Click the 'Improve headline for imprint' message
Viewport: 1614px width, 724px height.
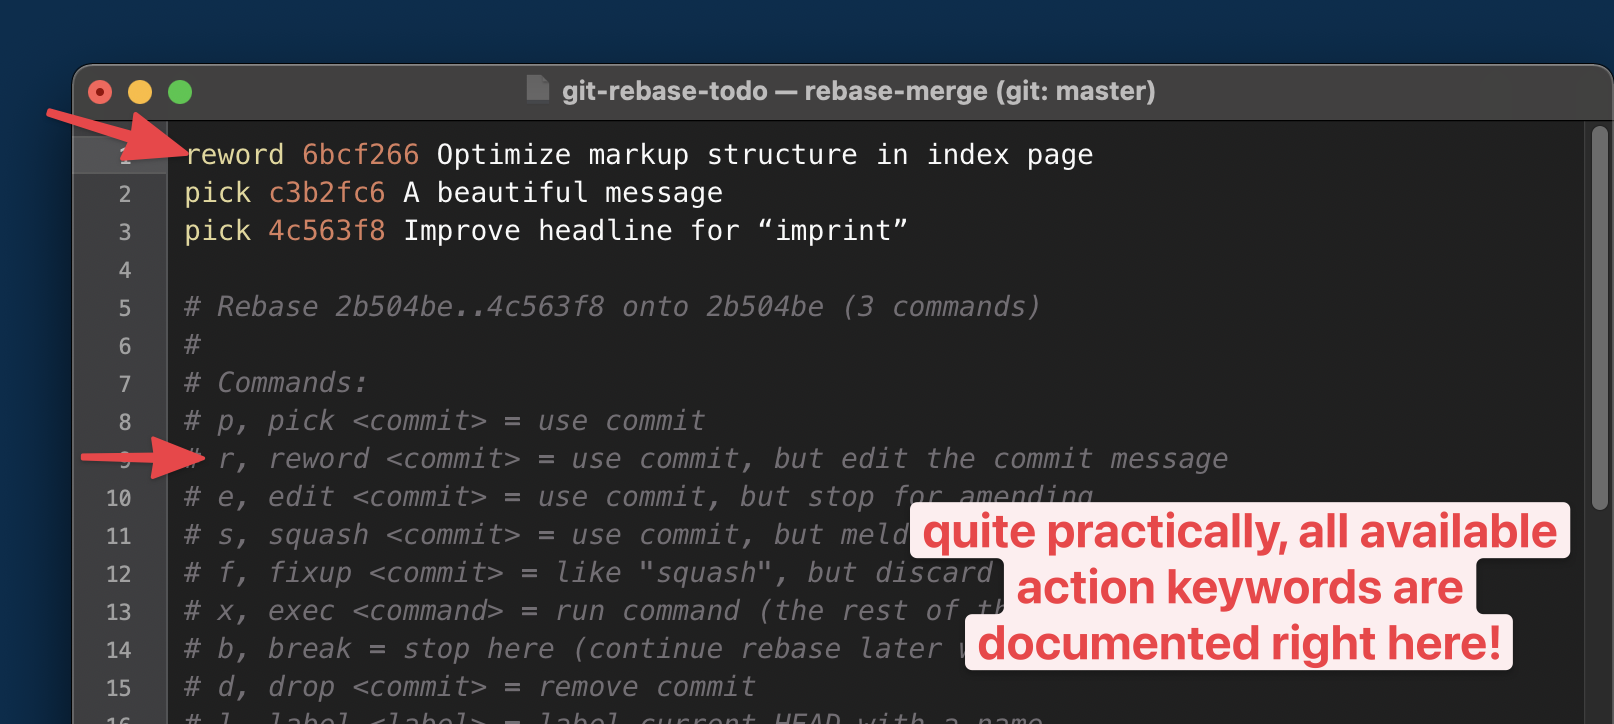pyautogui.click(x=655, y=231)
